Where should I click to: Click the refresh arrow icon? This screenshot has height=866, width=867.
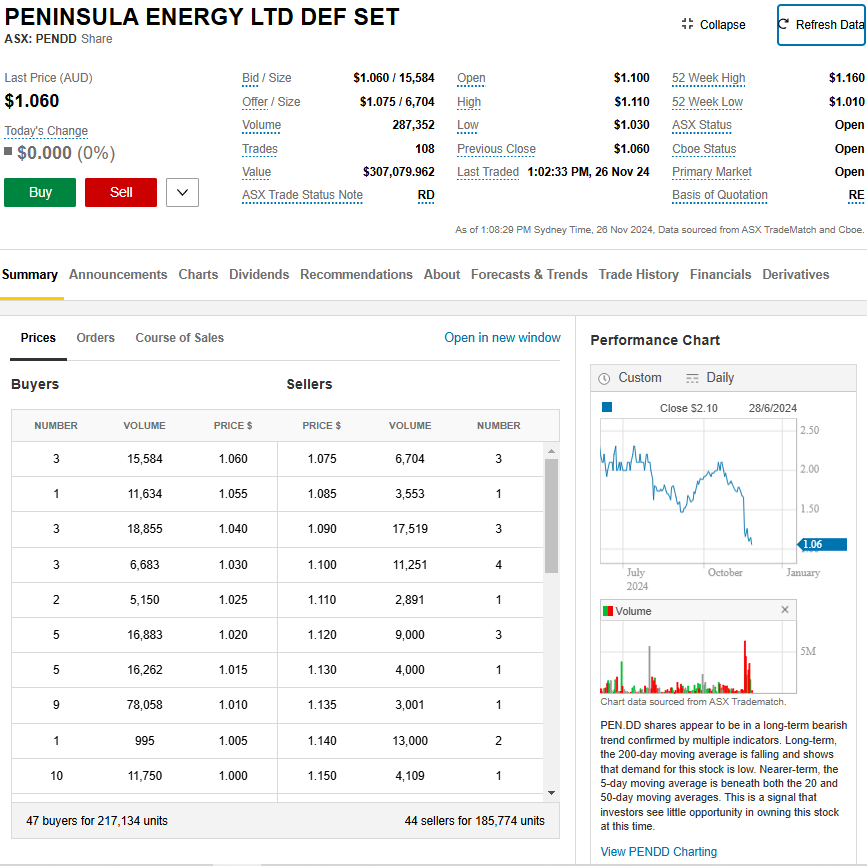[784, 24]
